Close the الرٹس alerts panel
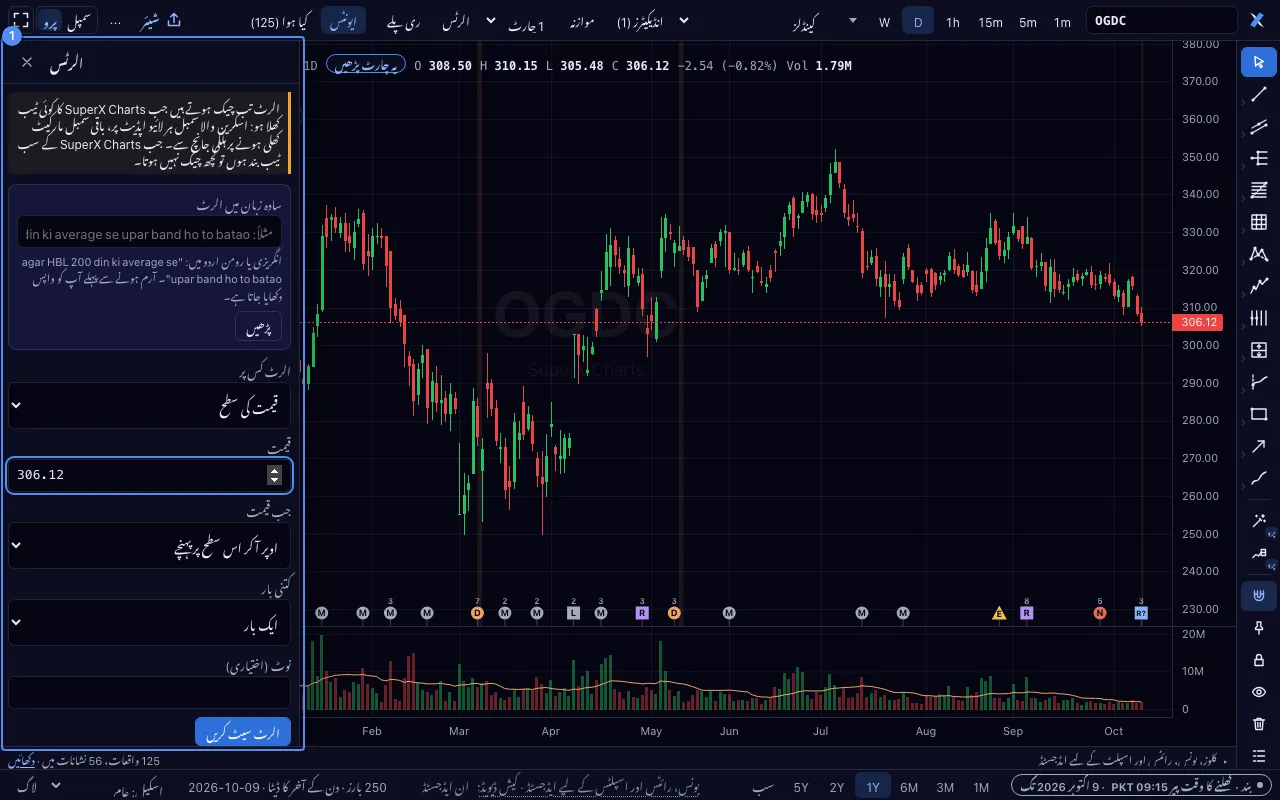 pyautogui.click(x=27, y=62)
